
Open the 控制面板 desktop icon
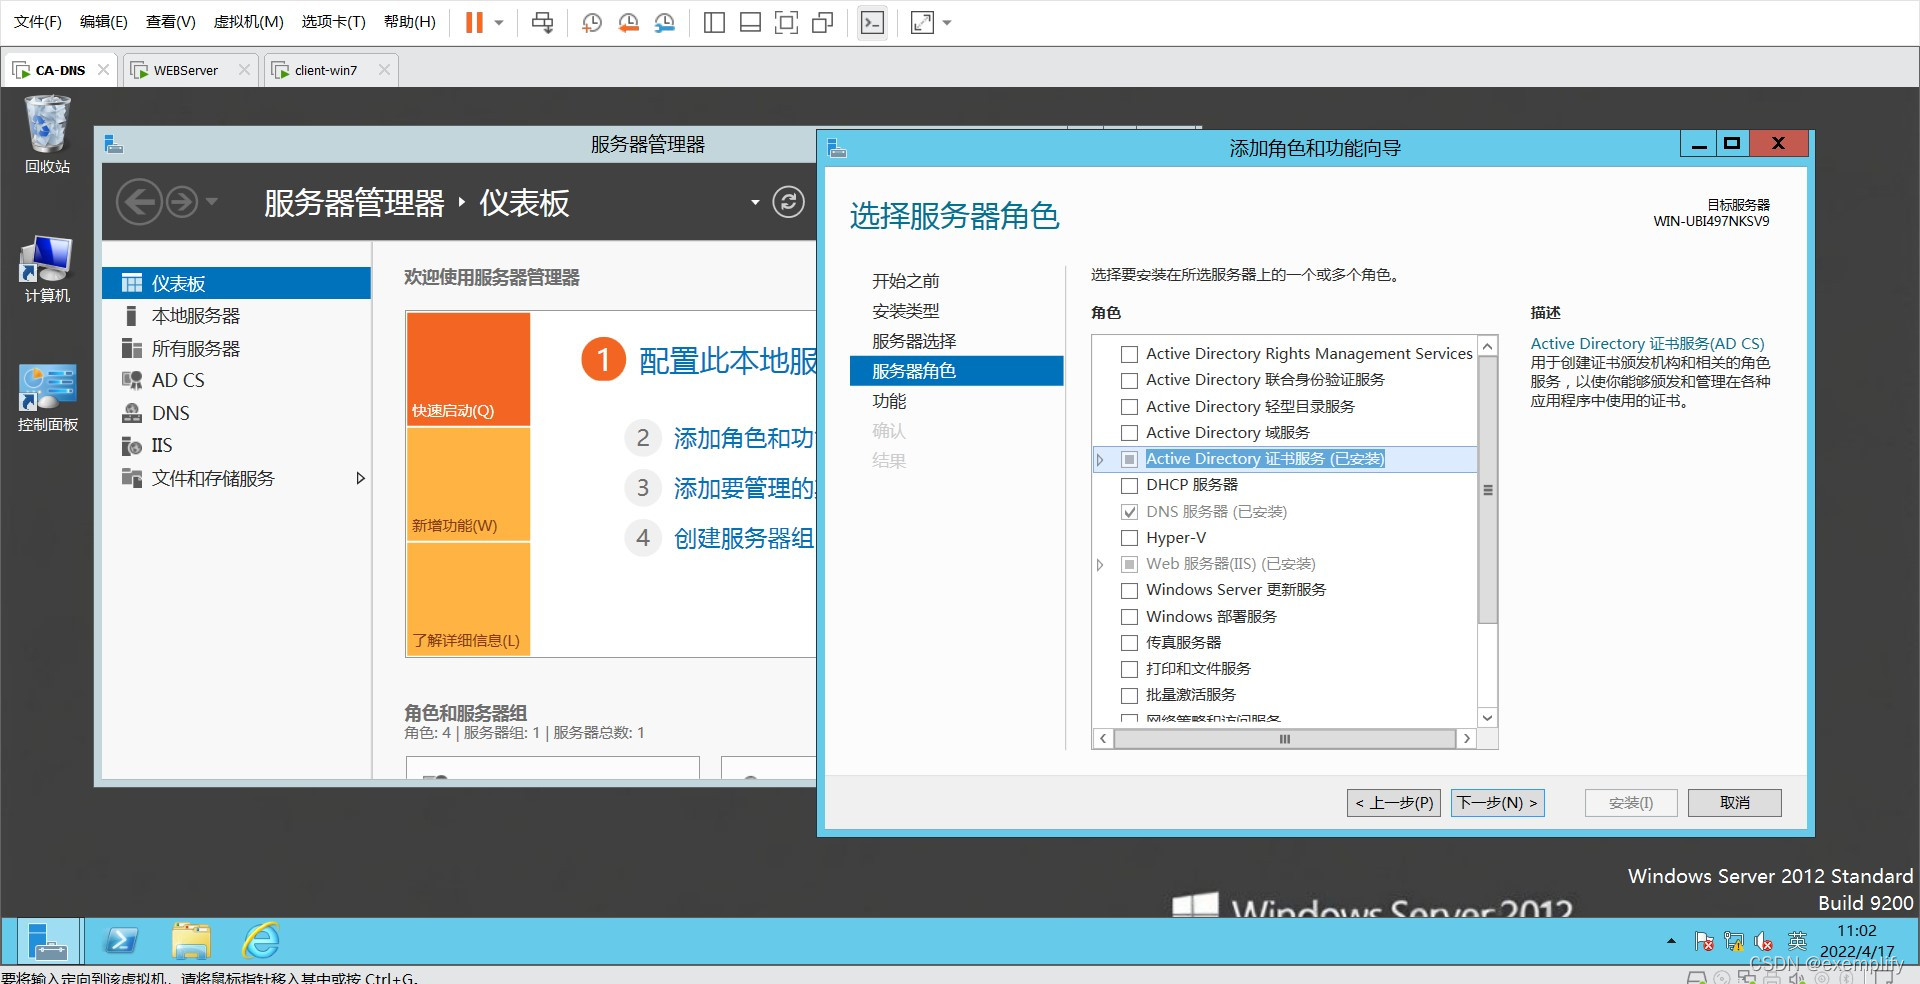(47, 398)
